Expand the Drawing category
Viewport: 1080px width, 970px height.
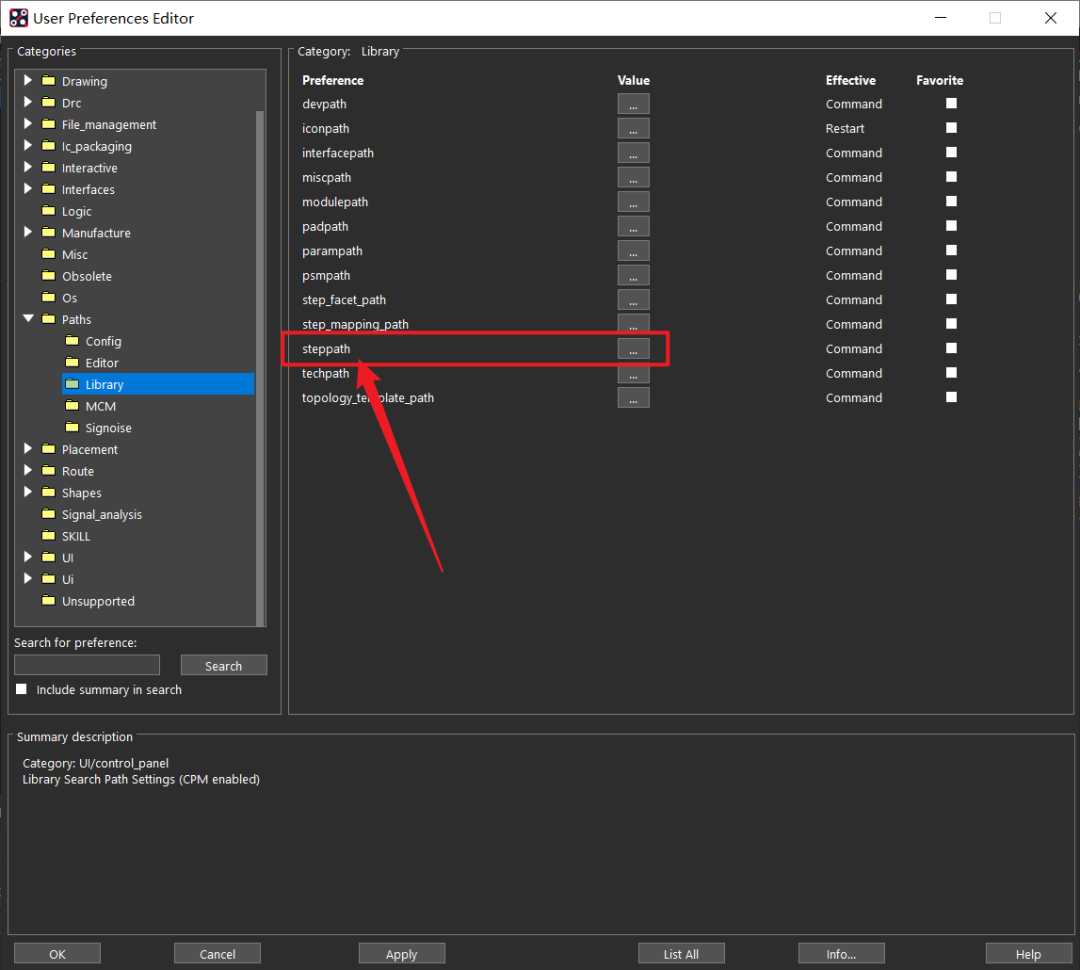click(28, 81)
